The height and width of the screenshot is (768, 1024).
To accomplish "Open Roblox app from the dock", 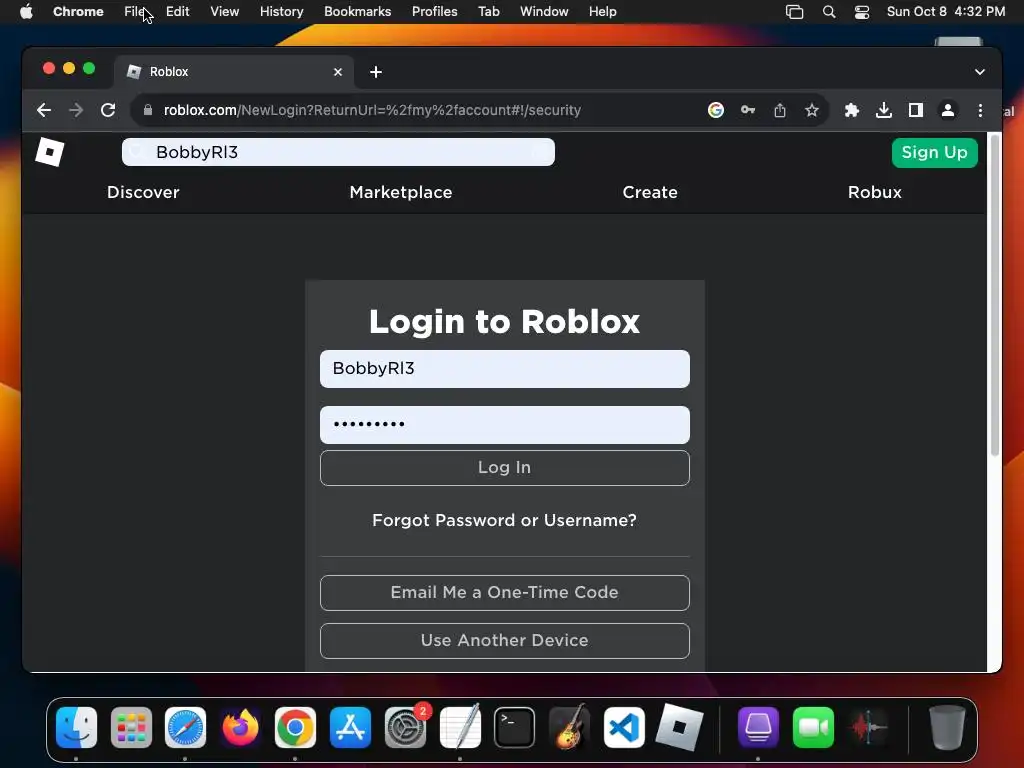I will click(x=679, y=728).
